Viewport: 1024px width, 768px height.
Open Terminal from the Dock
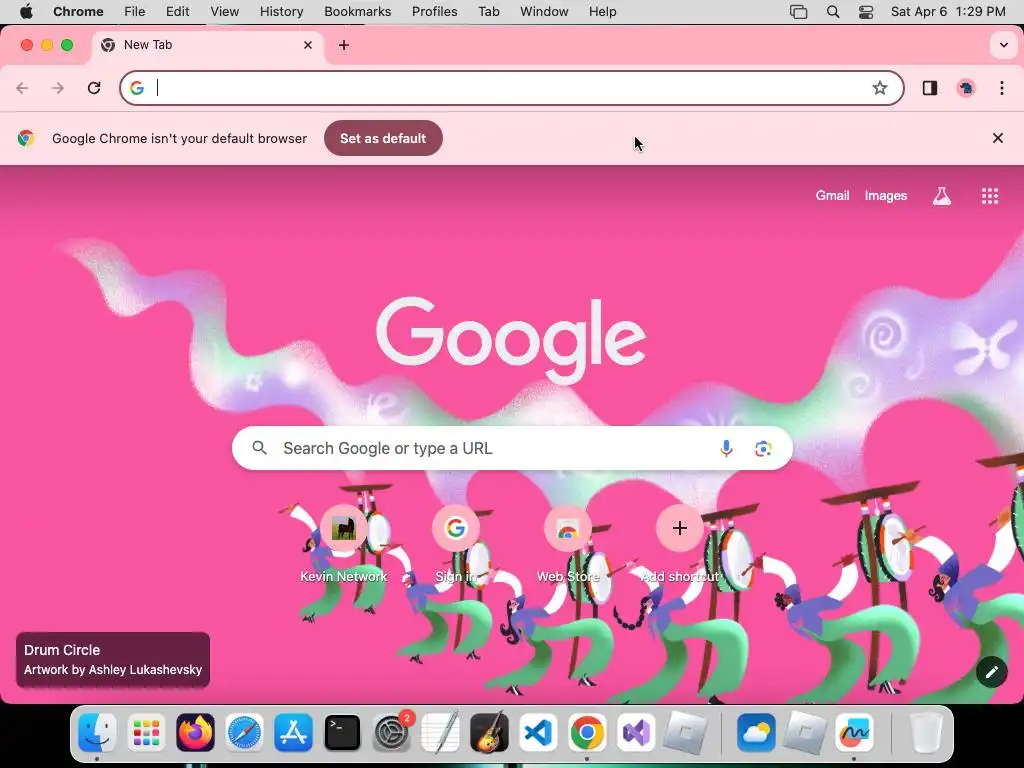[x=342, y=733]
